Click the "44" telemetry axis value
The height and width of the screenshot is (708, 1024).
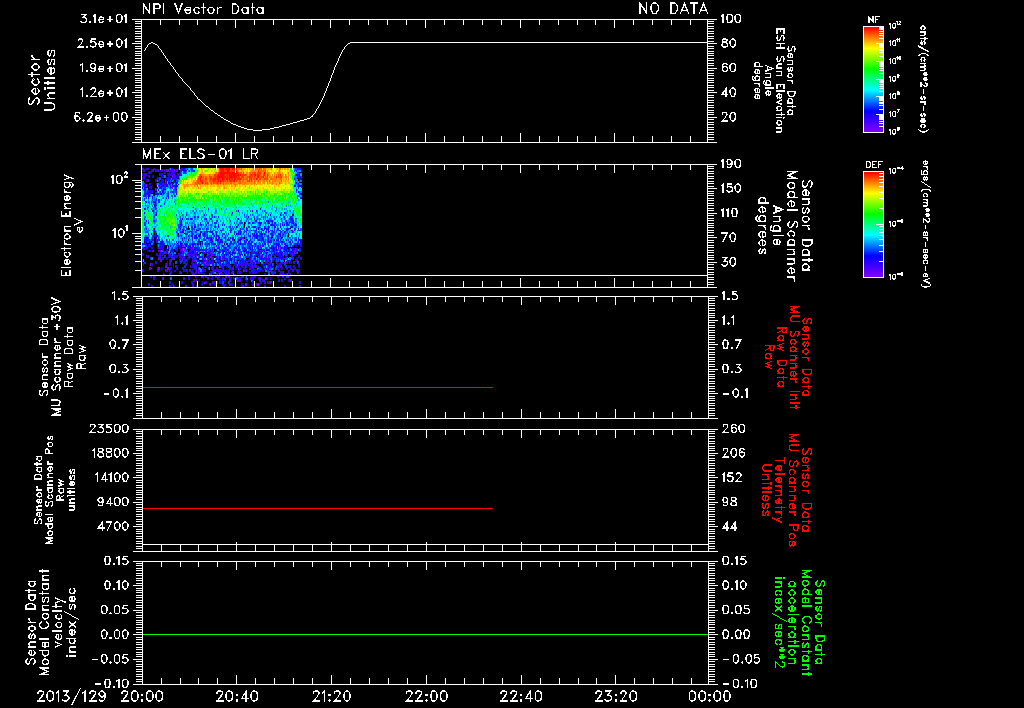click(730, 526)
